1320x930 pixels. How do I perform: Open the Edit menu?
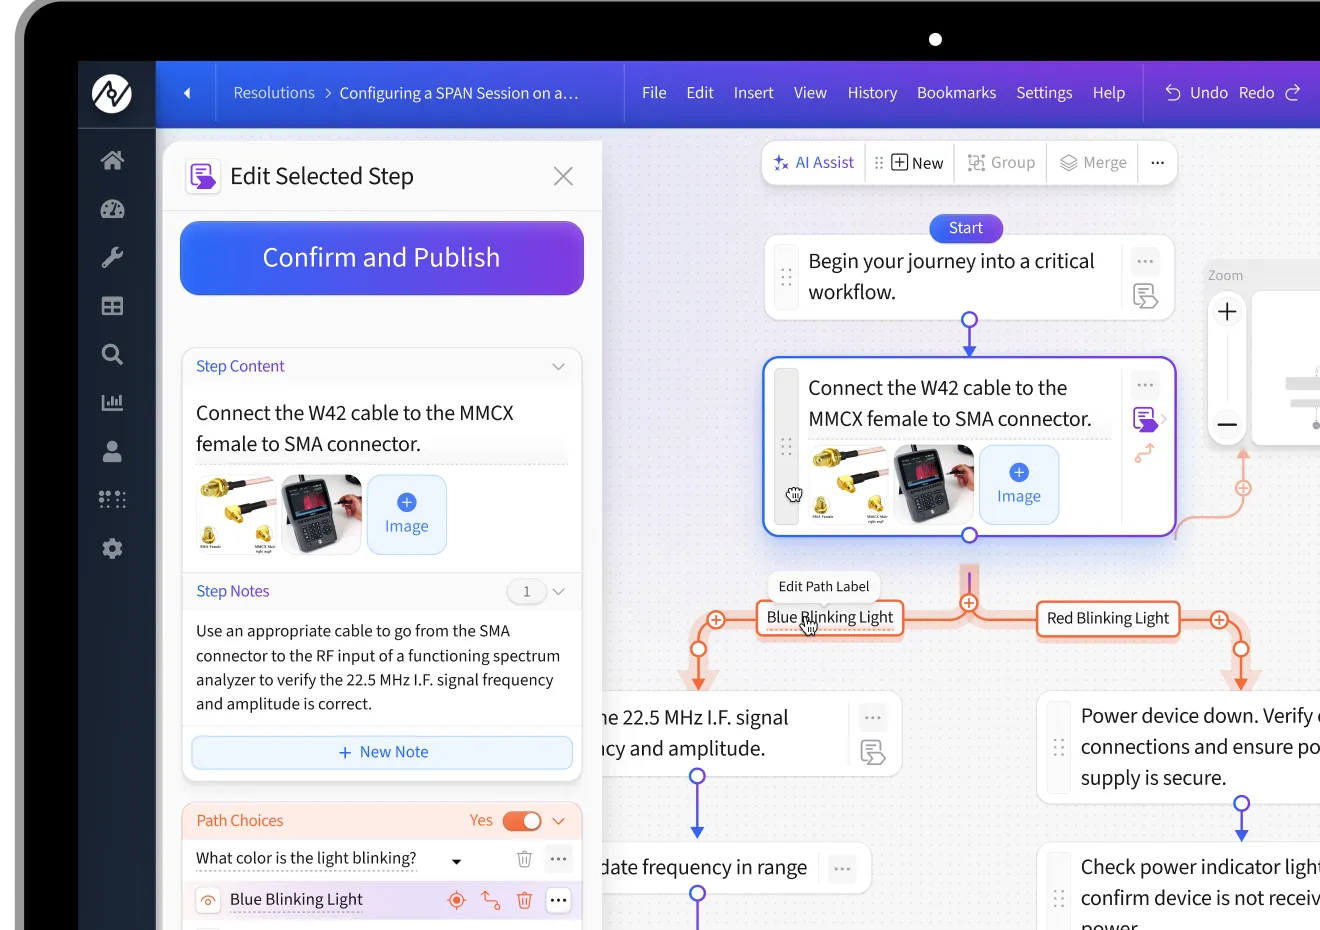coord(700,93)
